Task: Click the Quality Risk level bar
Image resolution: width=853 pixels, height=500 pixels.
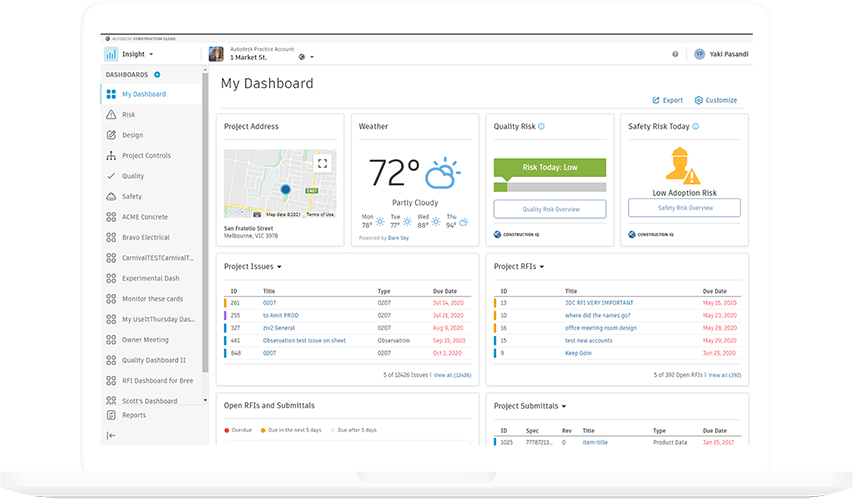Action: pyautogui.click(x=549, y=186)
